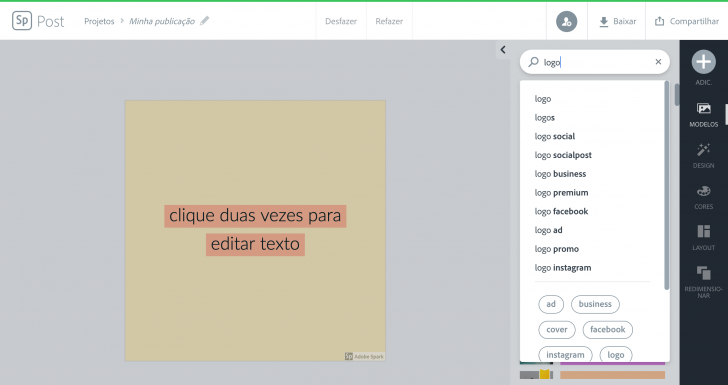Image resolution: width=728 pixels, height=385 pixels.
Task: Click the Desfazer button
Action: click(341, 21)
